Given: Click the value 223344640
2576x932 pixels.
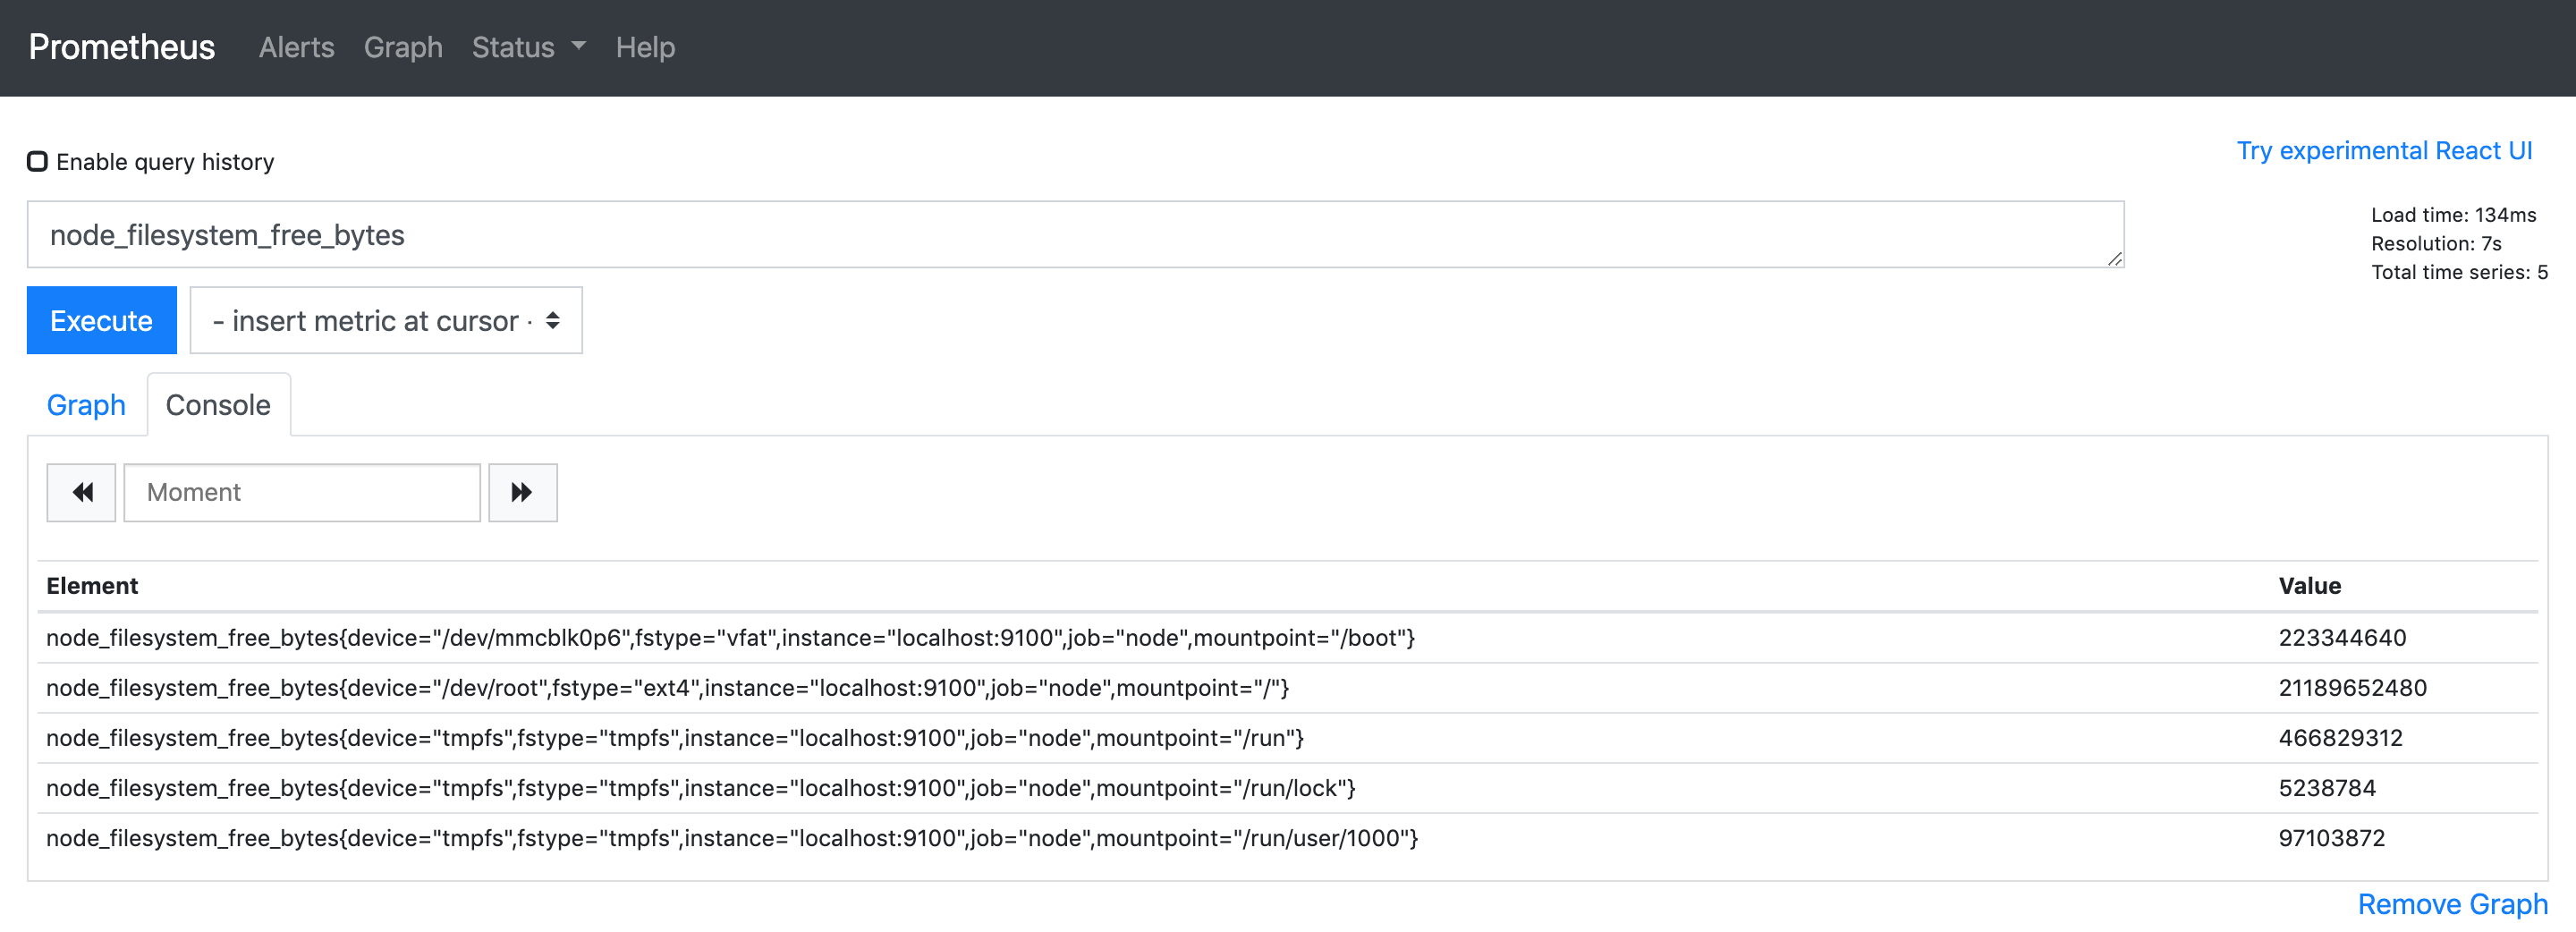Looking at the screenshot, I should [x=2342, y=638].
